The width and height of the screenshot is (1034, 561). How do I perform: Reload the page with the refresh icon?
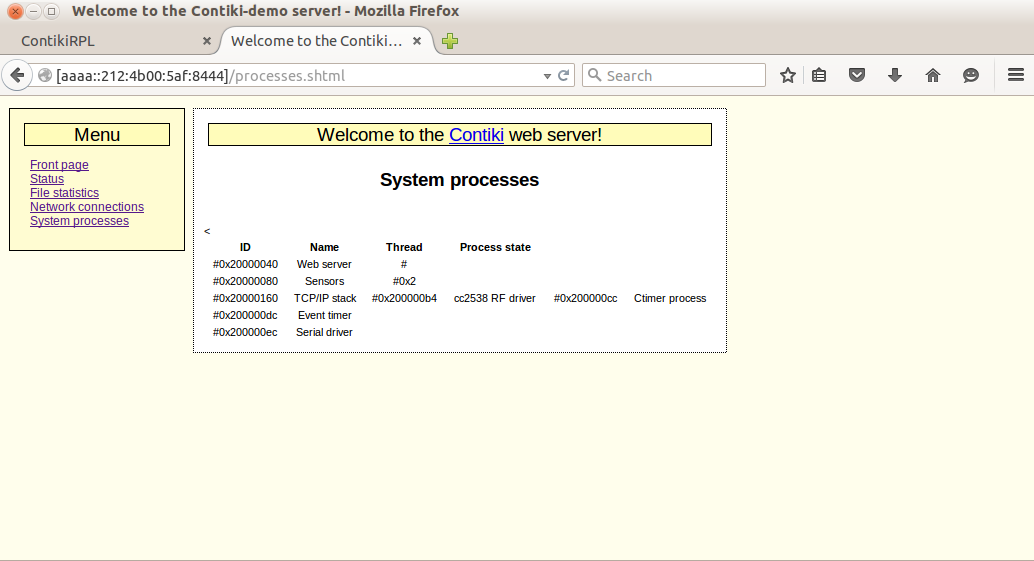coord(564,76)
